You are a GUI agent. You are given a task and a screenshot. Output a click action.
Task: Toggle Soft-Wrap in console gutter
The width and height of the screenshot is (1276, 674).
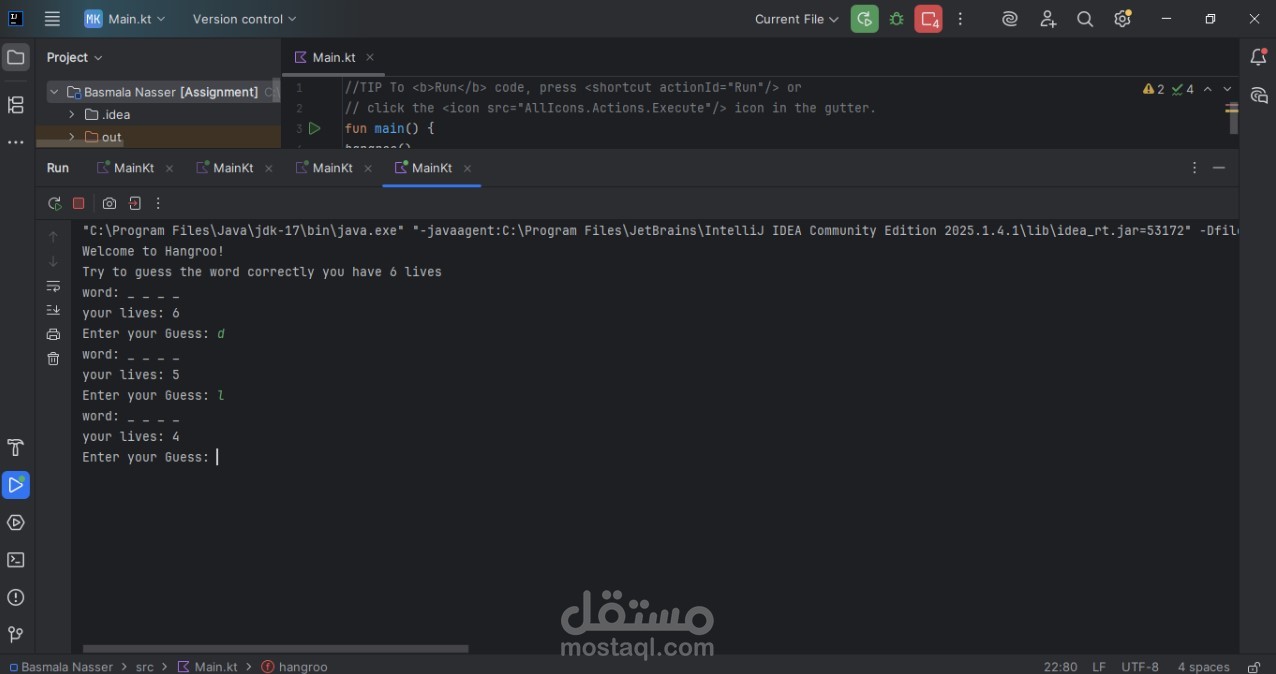click(54, 287)
